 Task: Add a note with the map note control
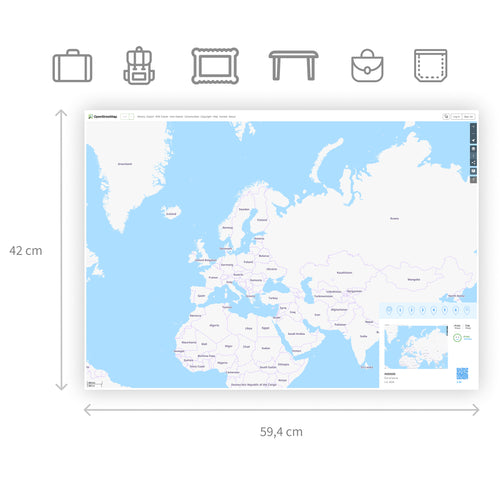coord(473,171)
